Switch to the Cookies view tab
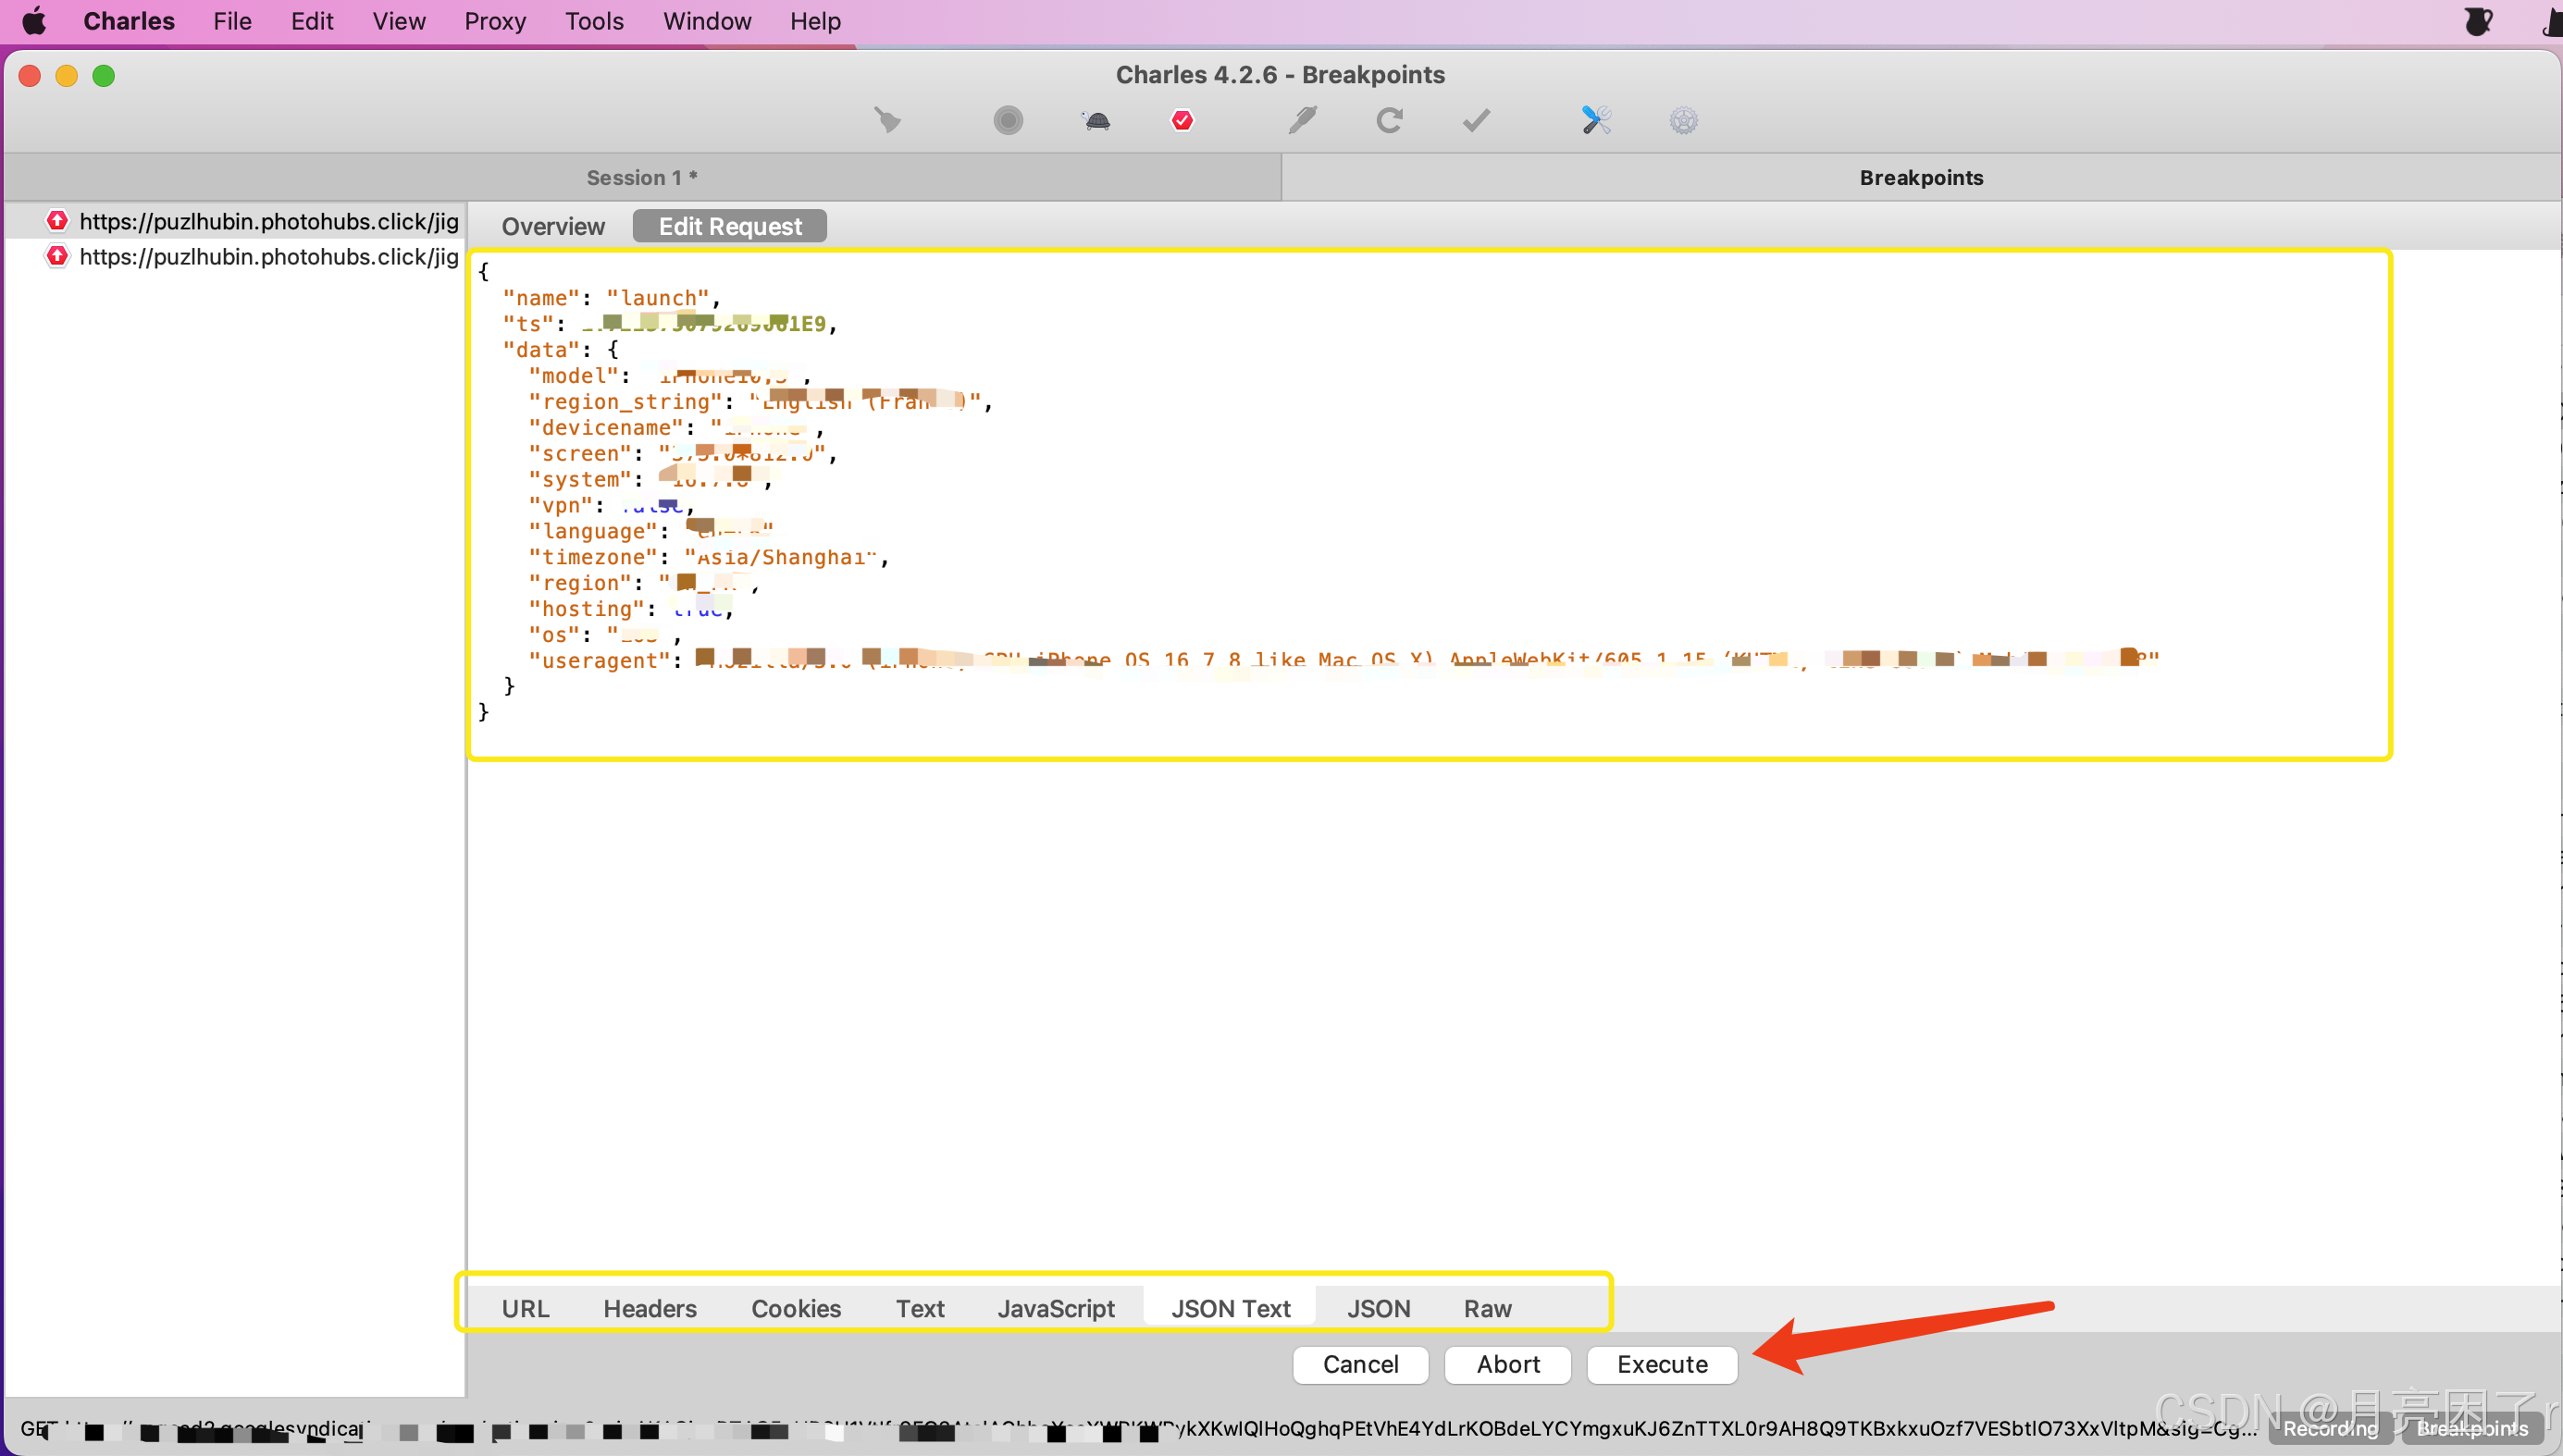 (x=796, y=1308)
